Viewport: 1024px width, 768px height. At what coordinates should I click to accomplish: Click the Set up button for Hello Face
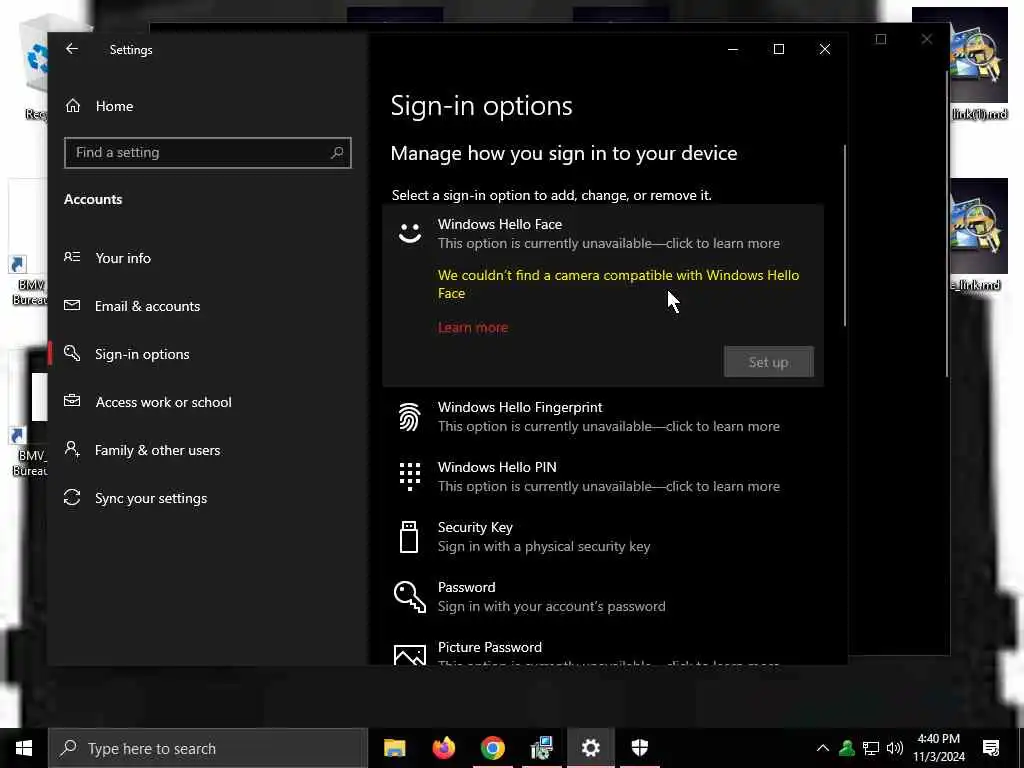tap(769, 362)
